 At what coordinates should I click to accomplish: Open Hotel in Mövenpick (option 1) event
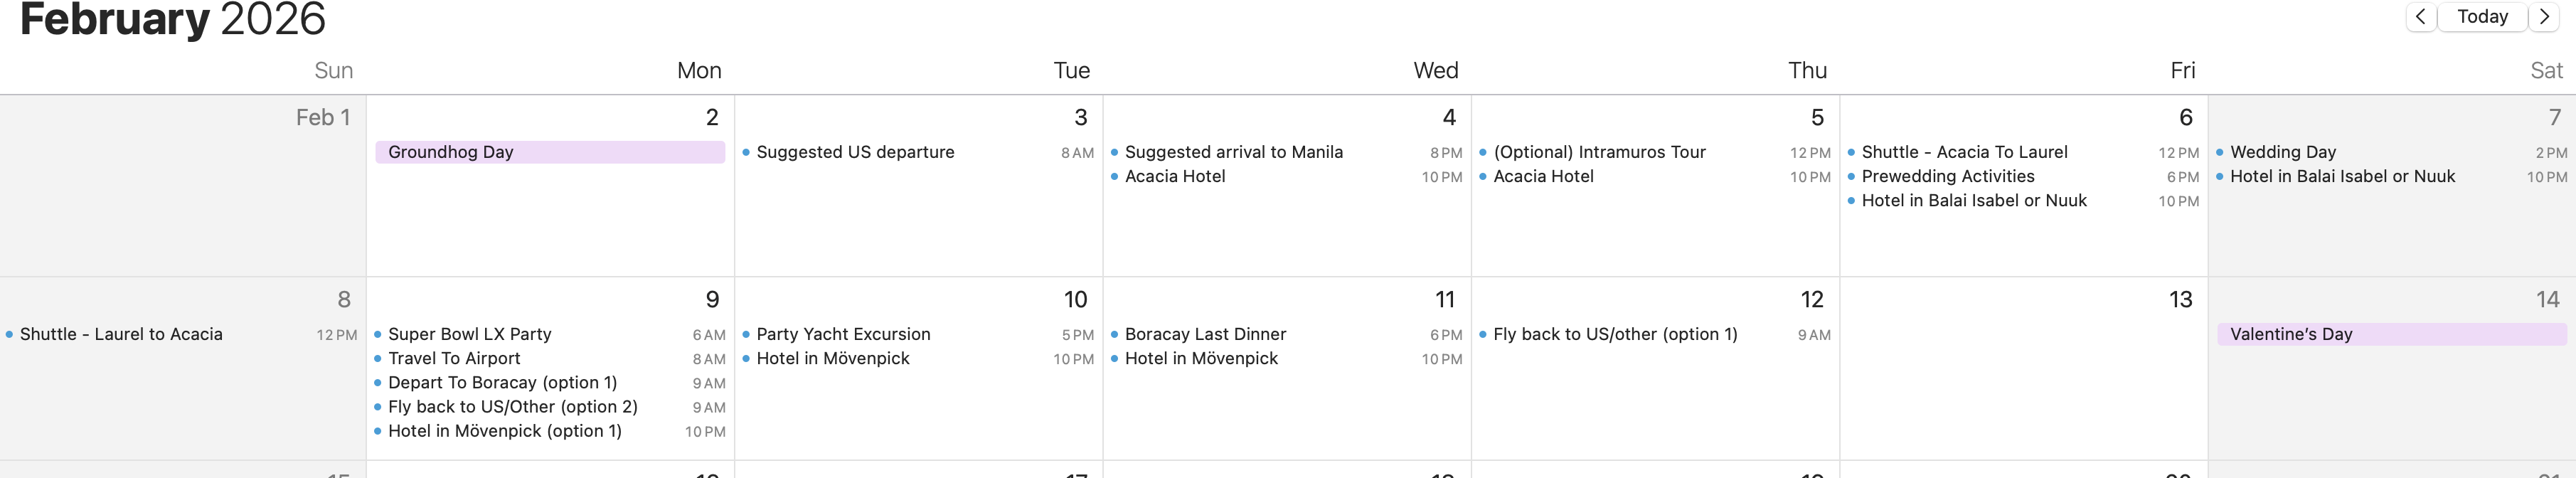550,431
